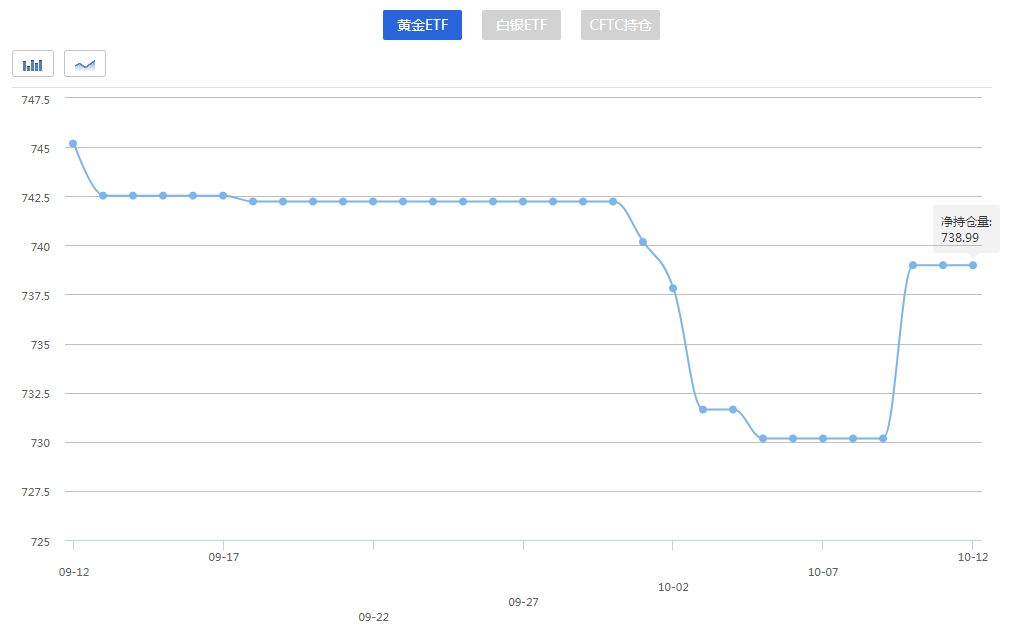
Task: Click the 10-02 x-axis date label
Action: [x=673, y=587]
